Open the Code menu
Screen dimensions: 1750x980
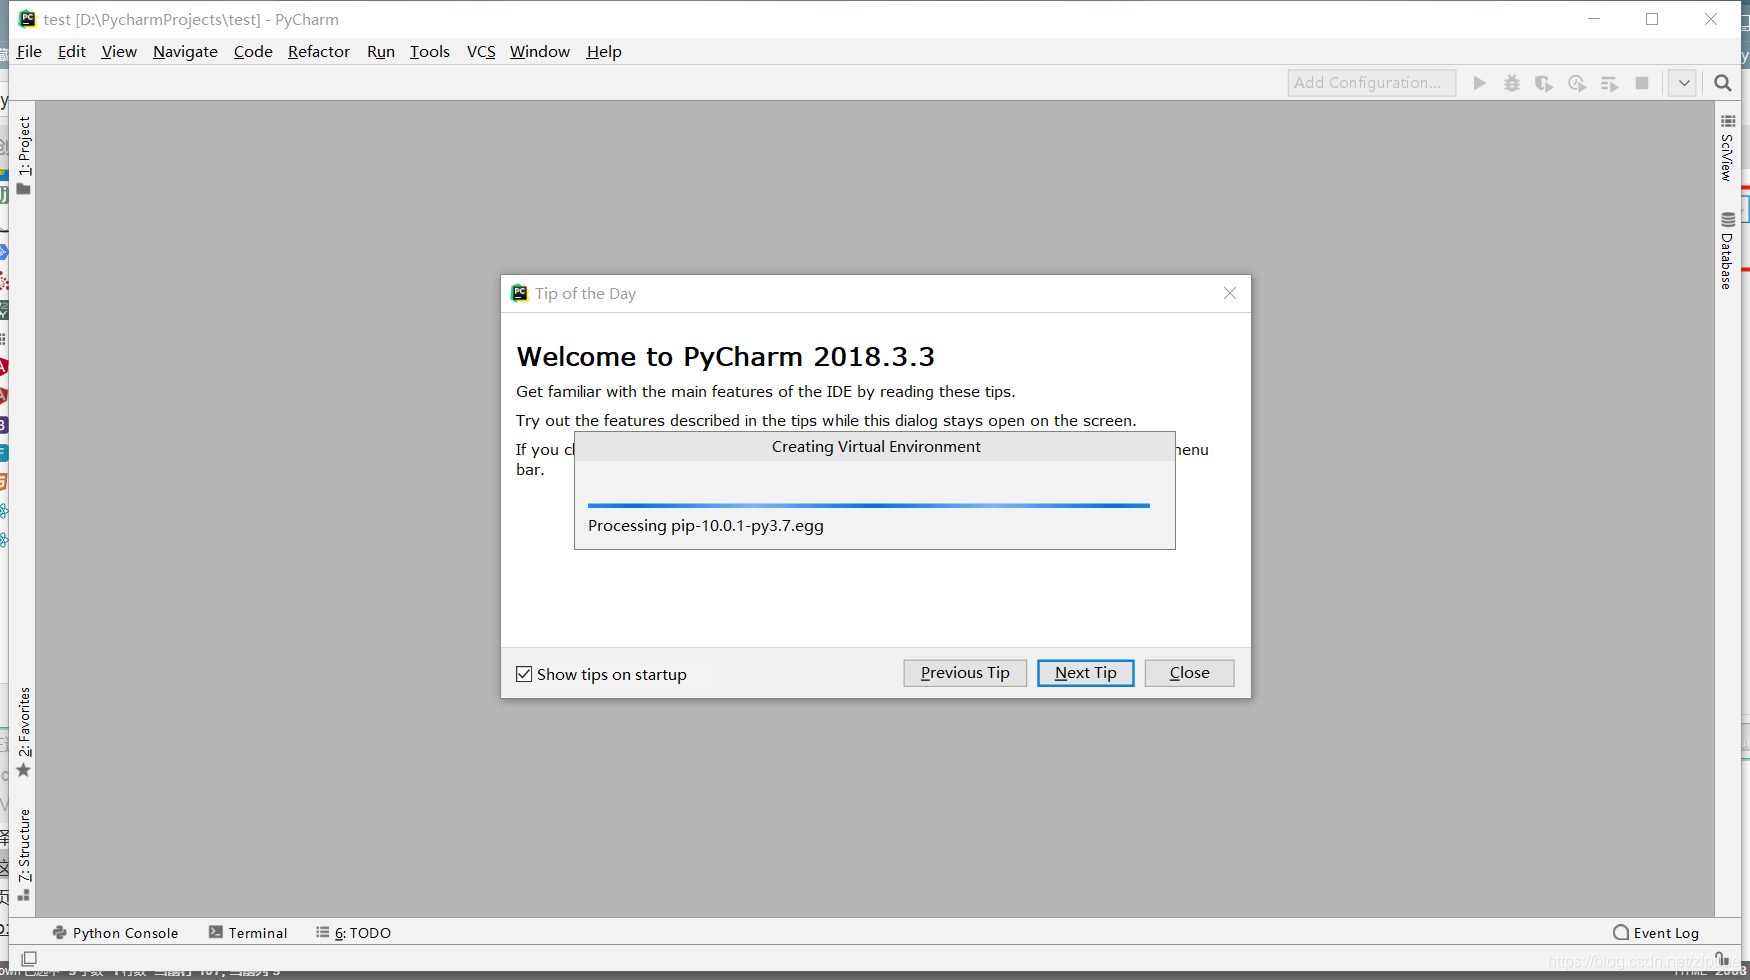pyautogui.click(x=253, y=52)
